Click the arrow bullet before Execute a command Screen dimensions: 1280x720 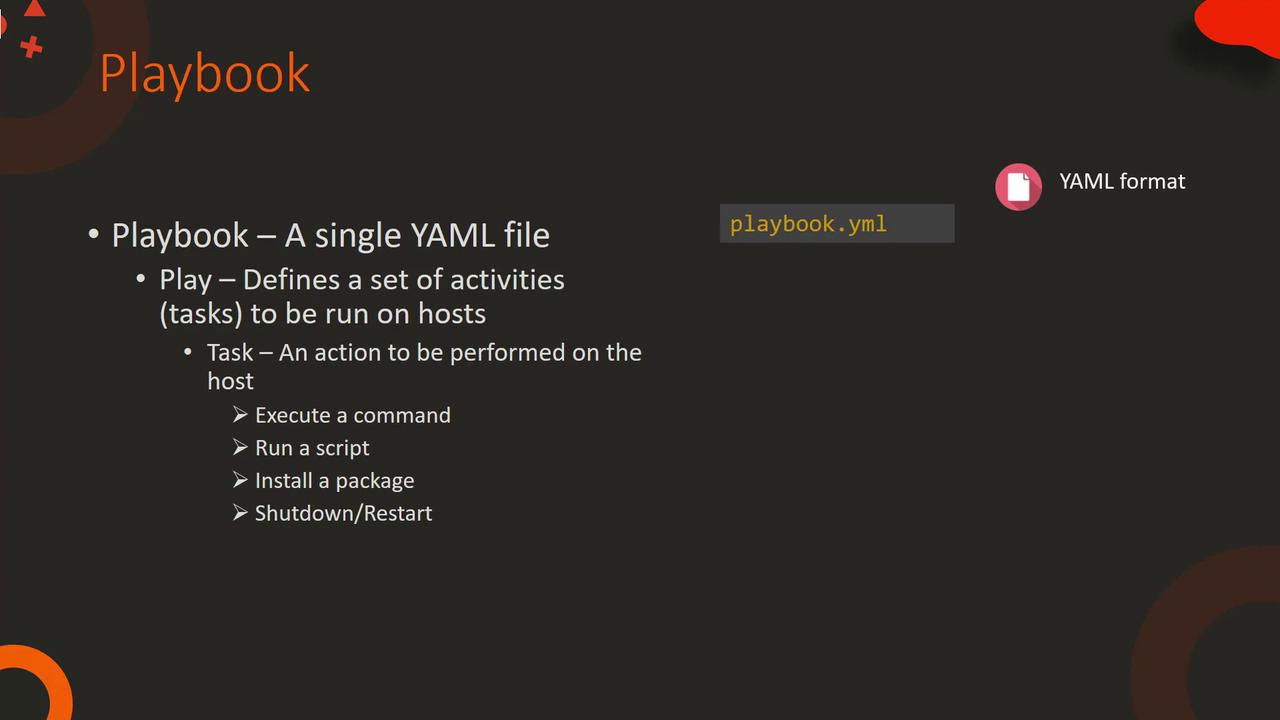click(x=240, y=414)
